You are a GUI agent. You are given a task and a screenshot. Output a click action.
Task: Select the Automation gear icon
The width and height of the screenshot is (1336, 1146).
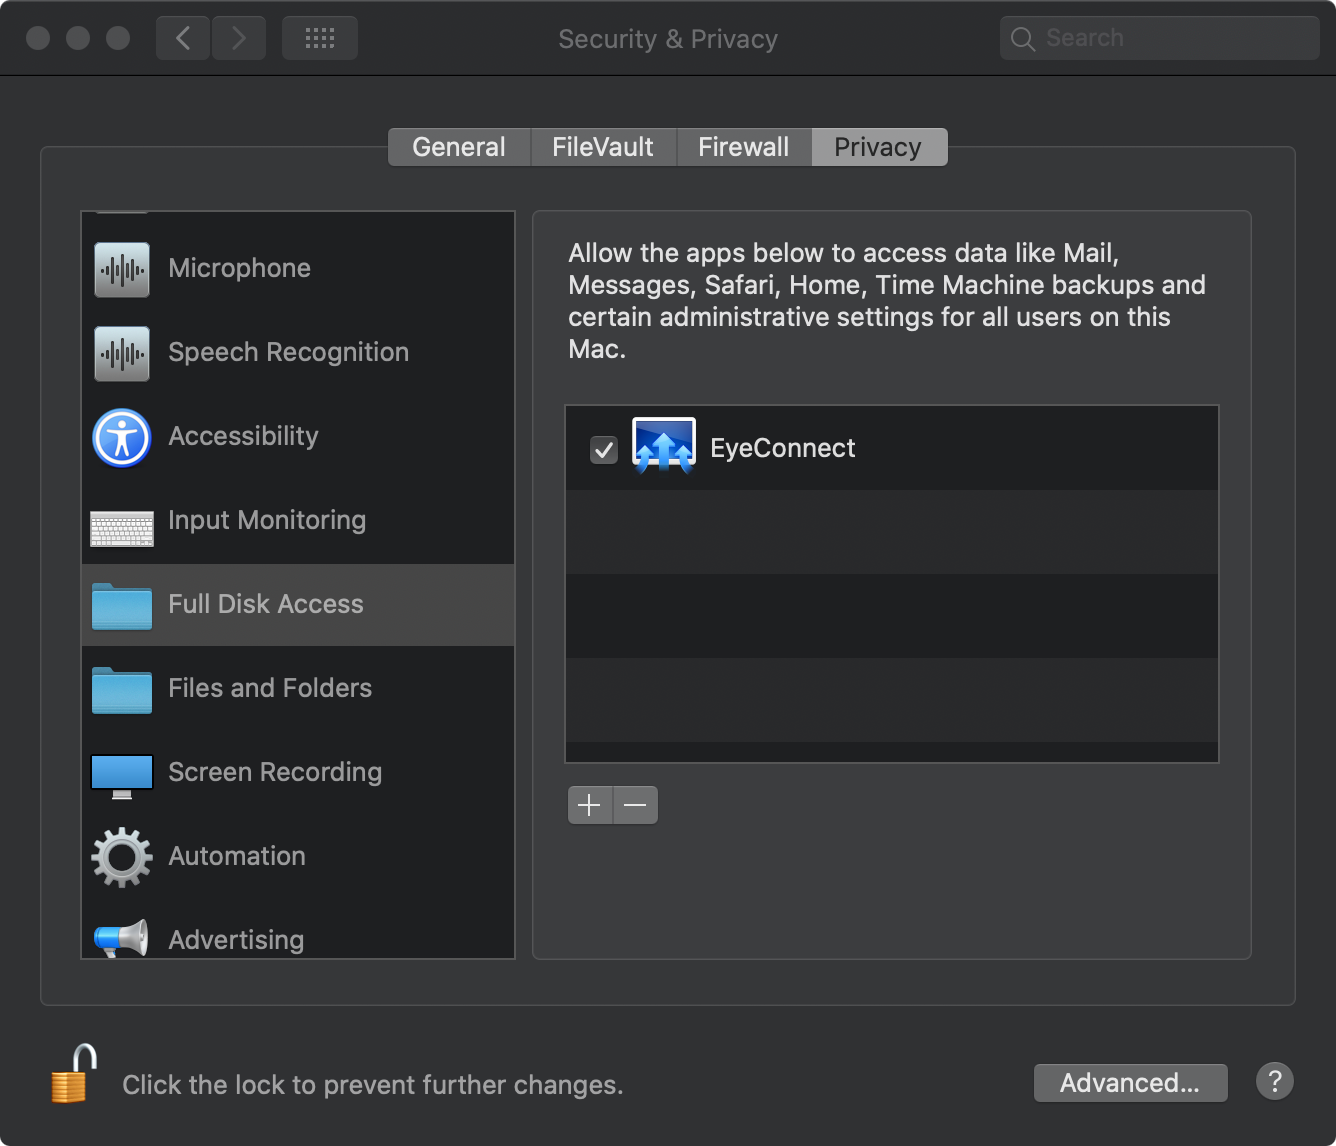pyautogui.click(x=122, y=857)
